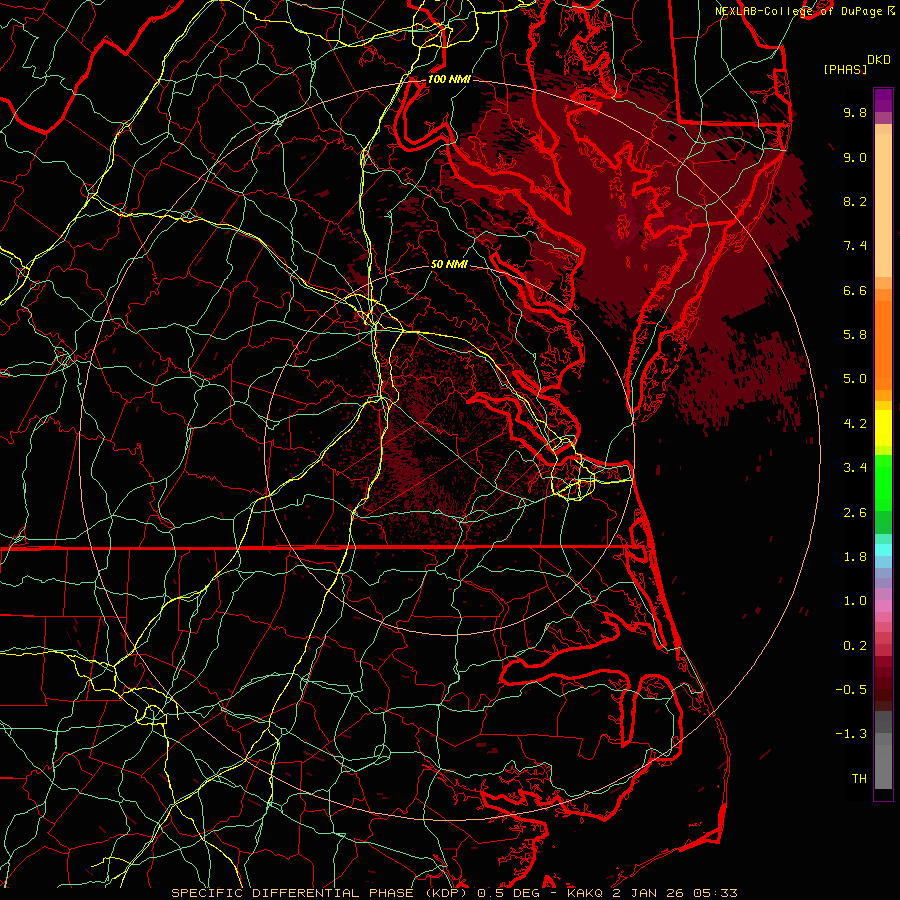Click the -0.5 legend value
900x900 pixels.
click(851, 690)
